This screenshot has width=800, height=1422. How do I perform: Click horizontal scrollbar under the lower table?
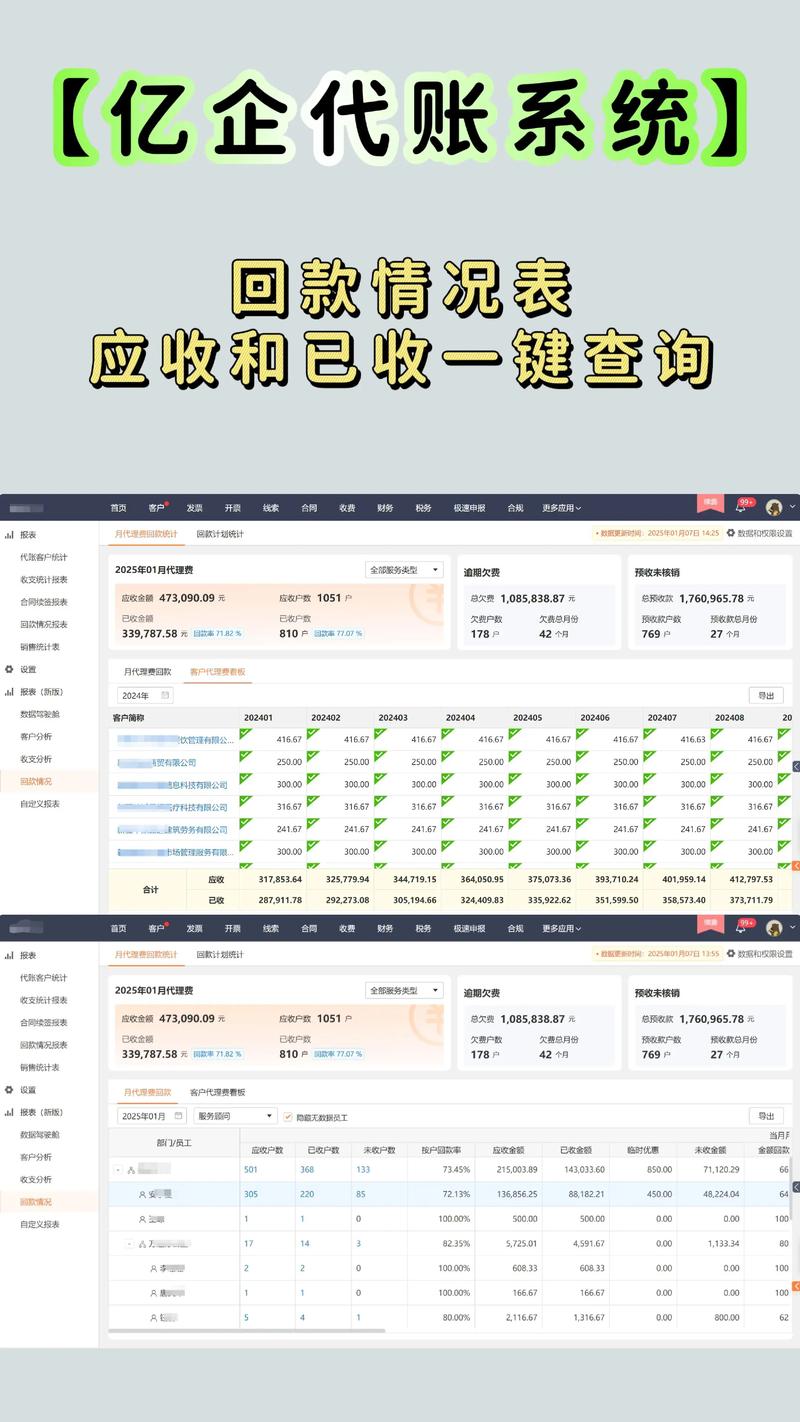tap(247, 1331)
